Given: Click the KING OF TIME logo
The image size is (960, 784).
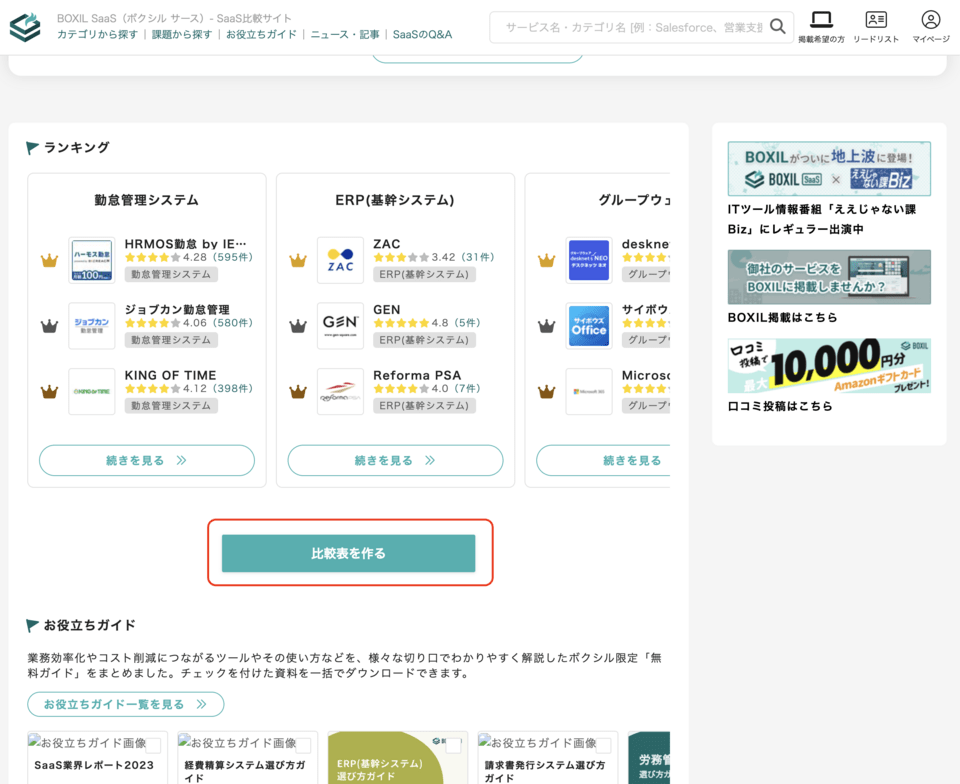Looking at the screenshot, I should pyautogui.click(x=92, y=392).
